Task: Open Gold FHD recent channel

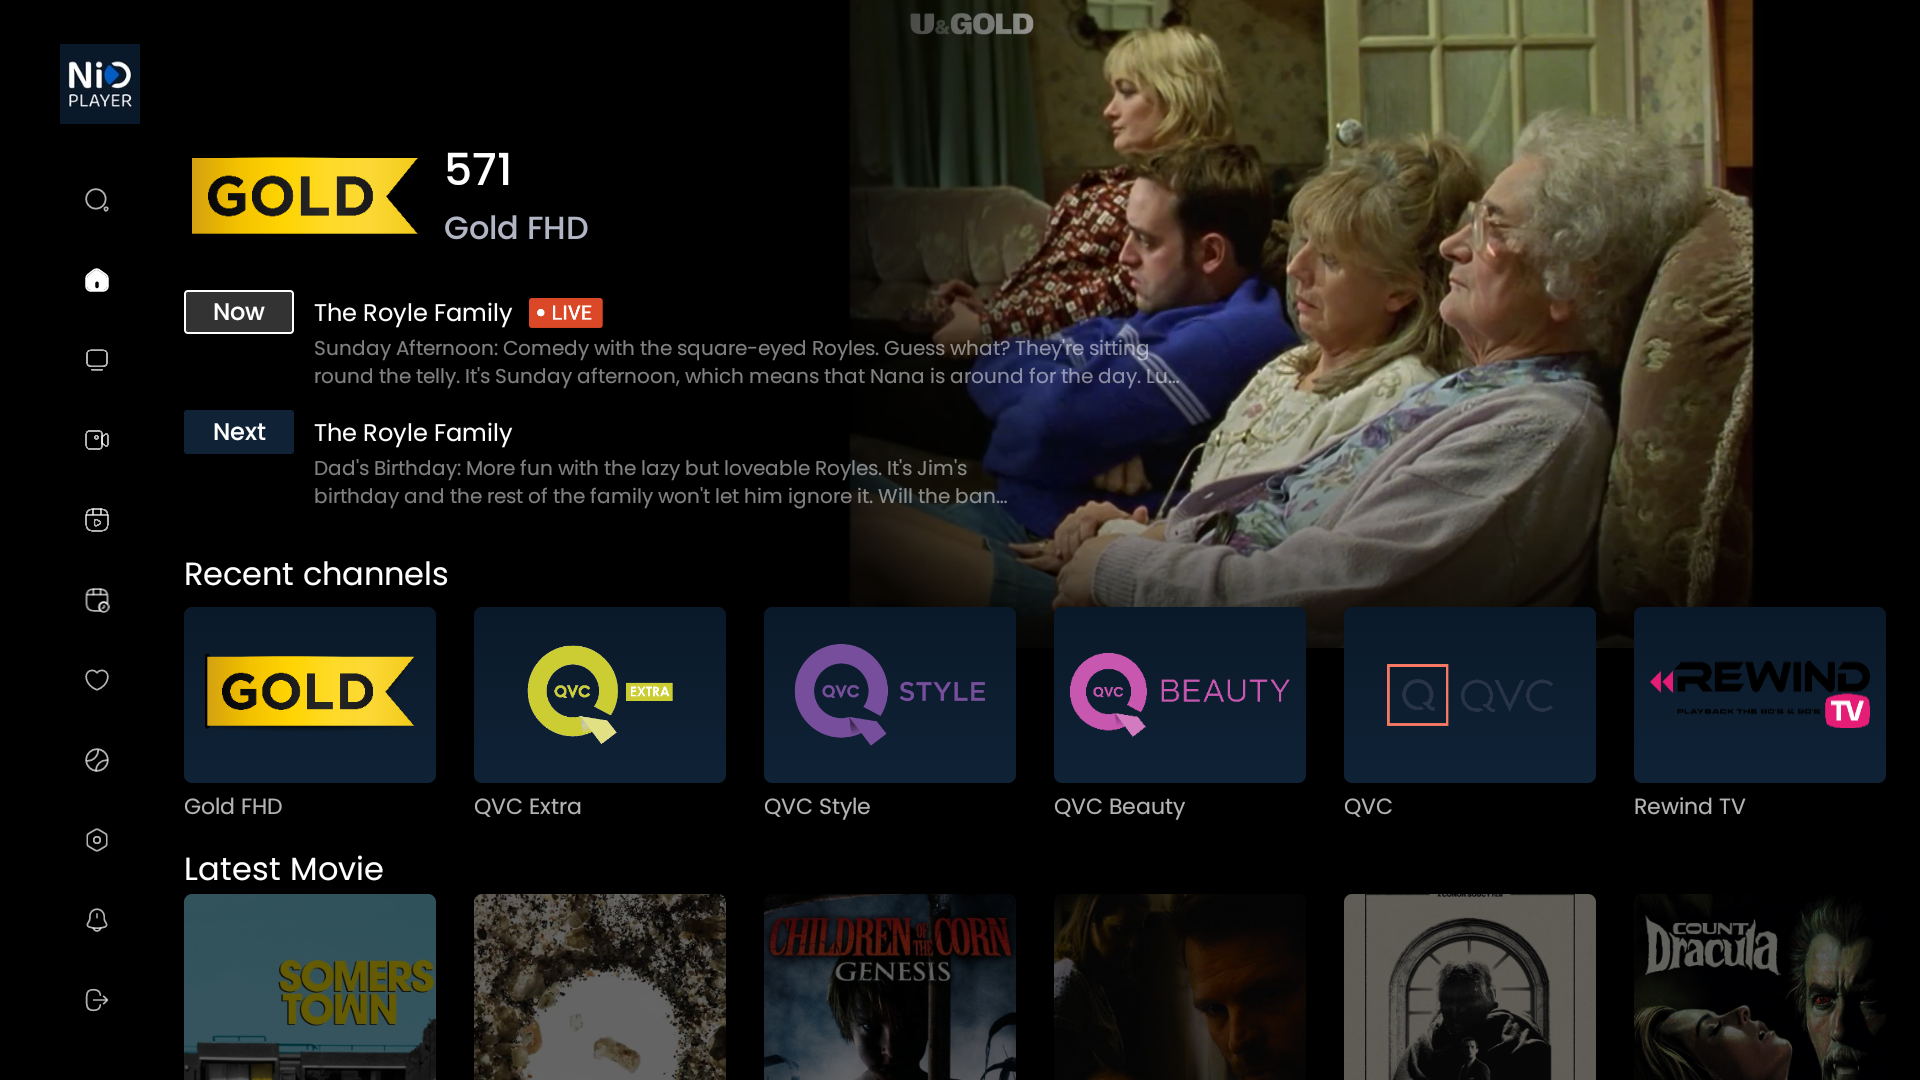Action: (310, 695)
